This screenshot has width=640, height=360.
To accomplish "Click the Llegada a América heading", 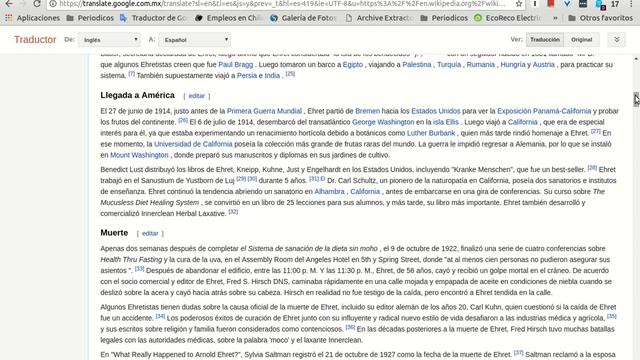I will (x=138, y=95).
